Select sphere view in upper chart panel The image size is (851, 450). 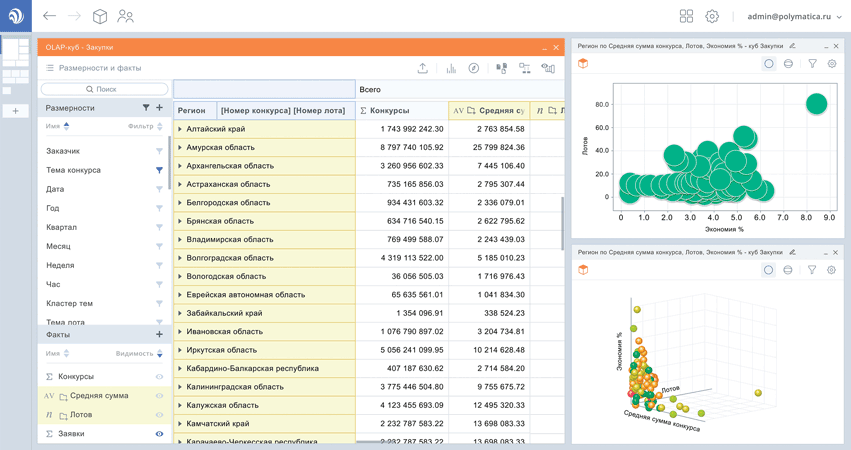click(x=788, y=64)
